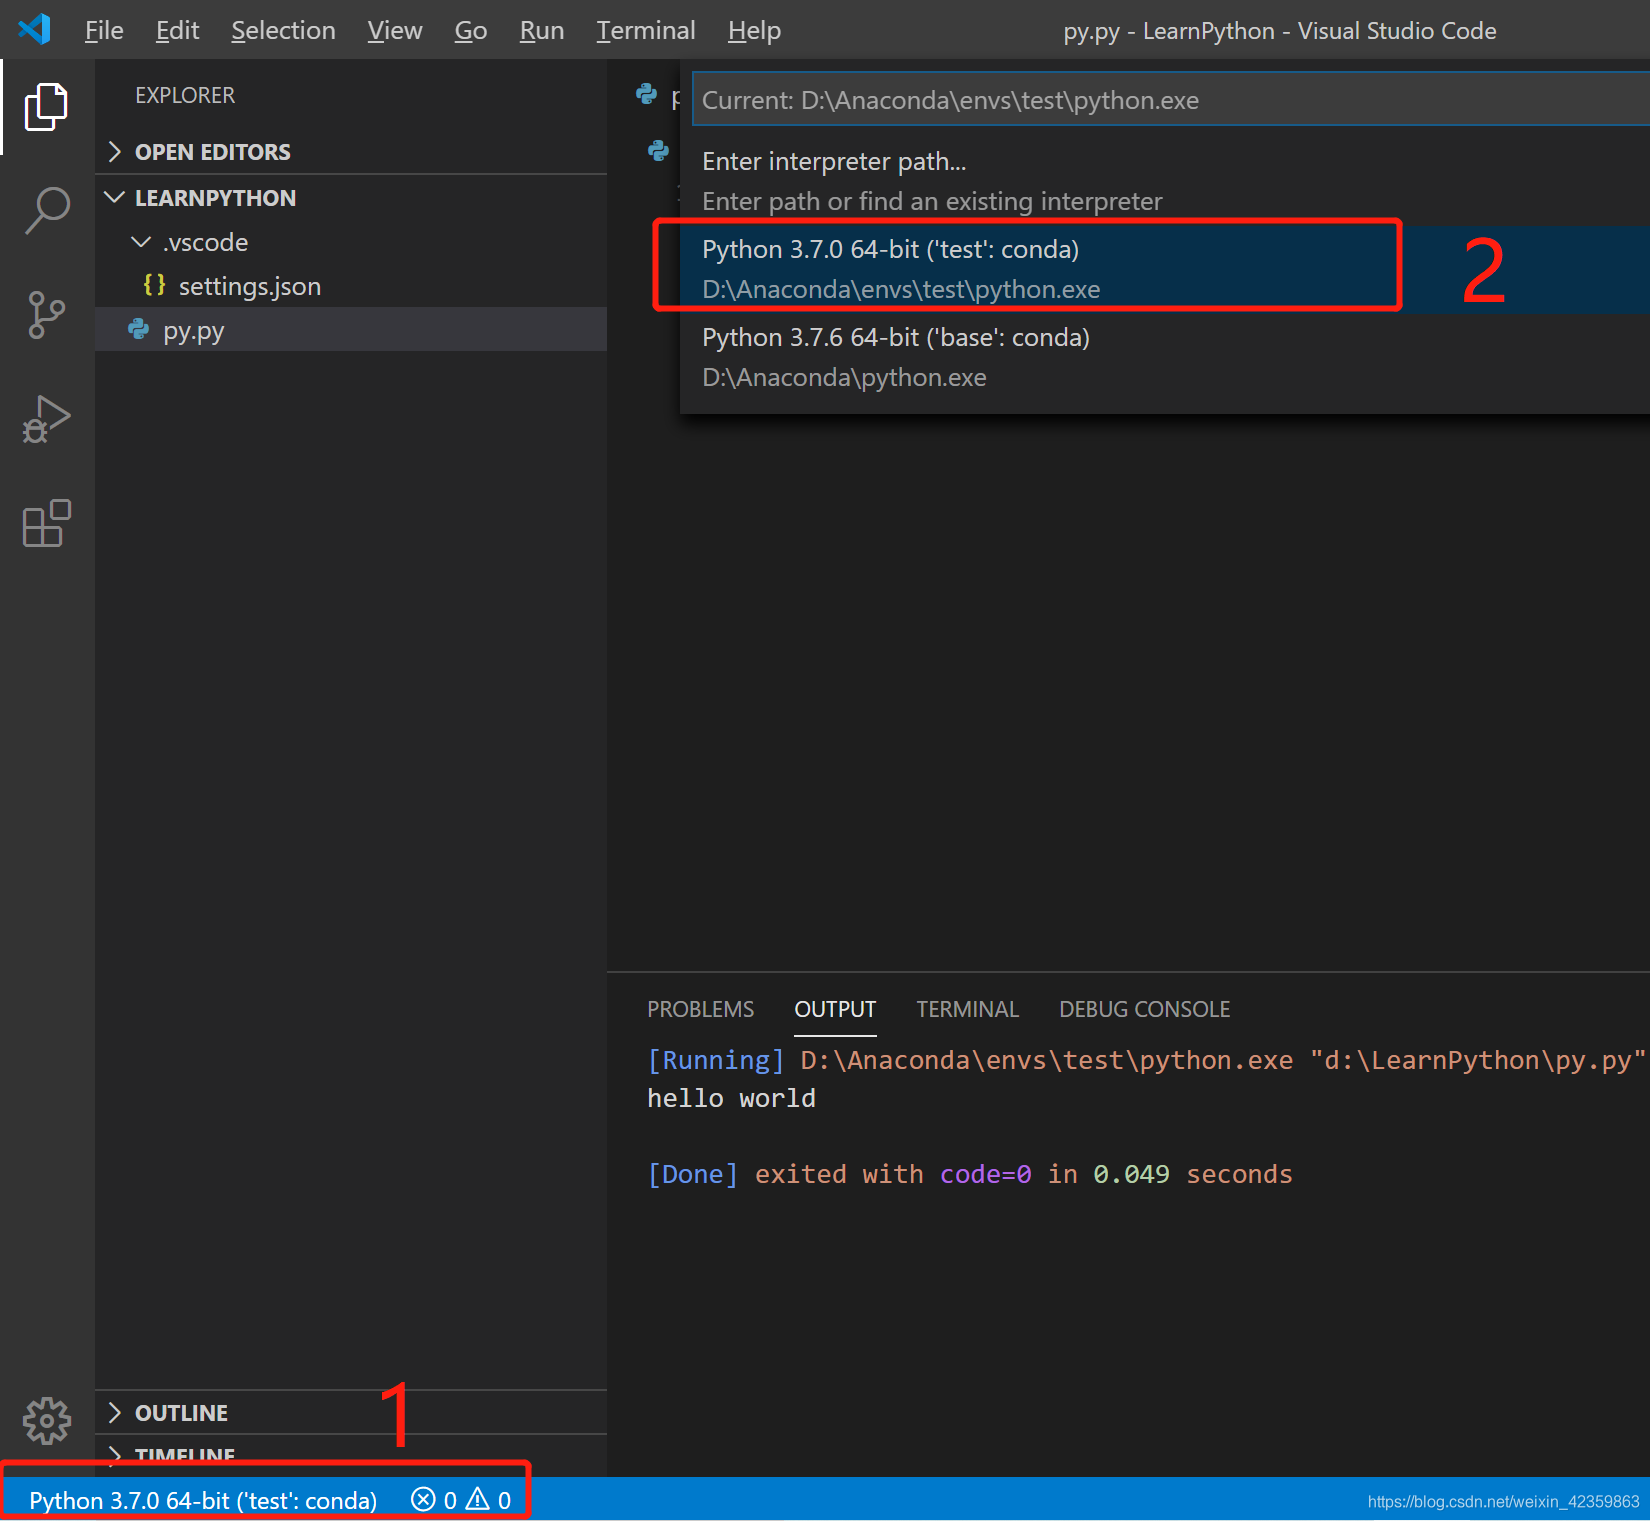Switch to the DEBUG CONSOLE tab
Viewport: 1650px width, 1521px height.
pyautogui.click(x=1144, y=1009)
